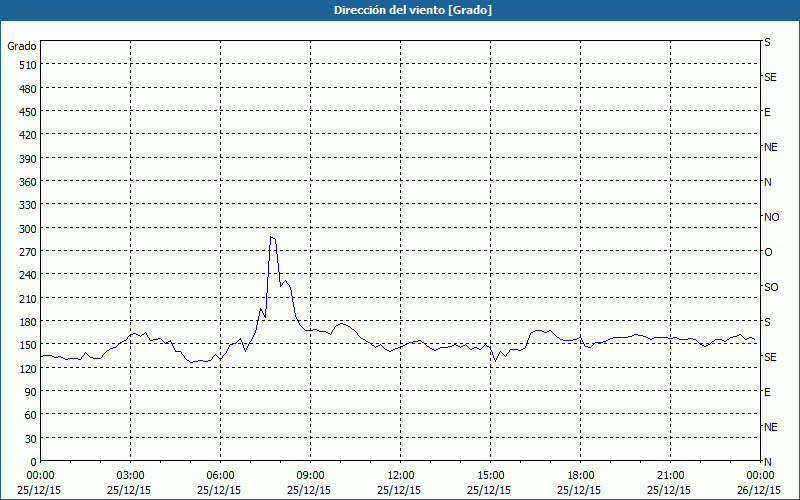Click the 25/12/15 date under 21:00
Viewport: 800px width, 500px height.
669,490
